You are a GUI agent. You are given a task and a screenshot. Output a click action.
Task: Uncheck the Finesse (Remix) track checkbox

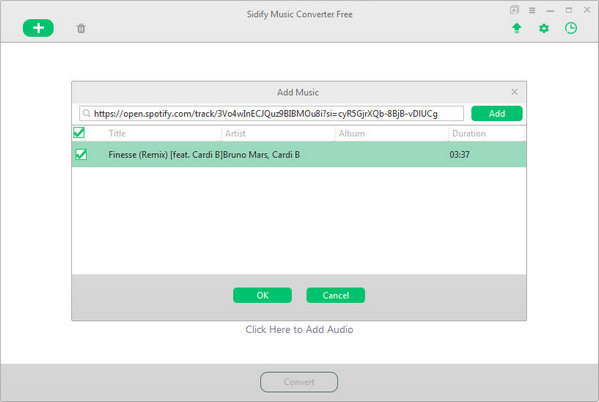pyautogui.click(x=81, y=154)
